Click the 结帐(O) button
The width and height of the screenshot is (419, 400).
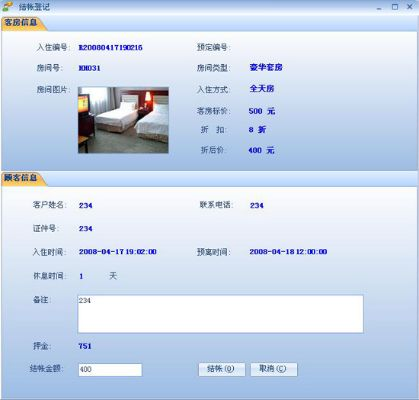pos(222,369)
